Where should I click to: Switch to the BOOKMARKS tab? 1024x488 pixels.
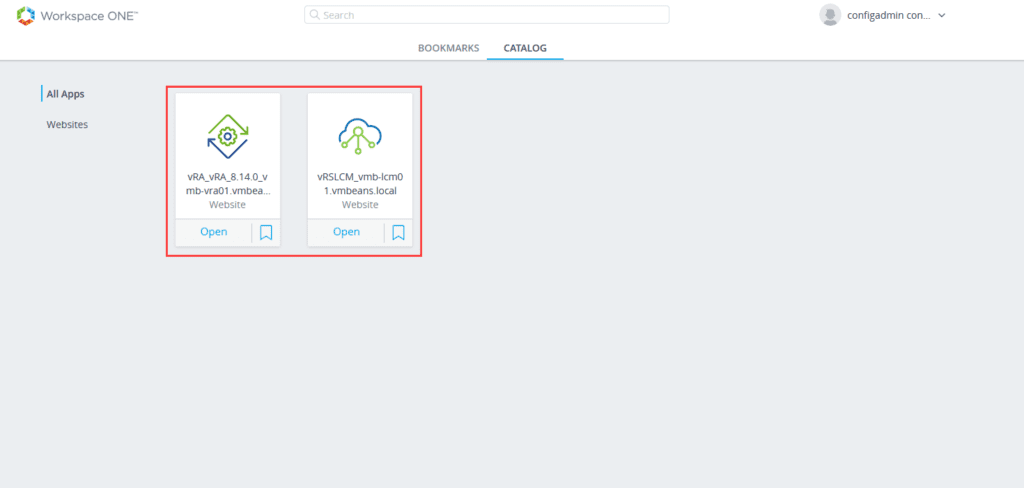(449, 48)
